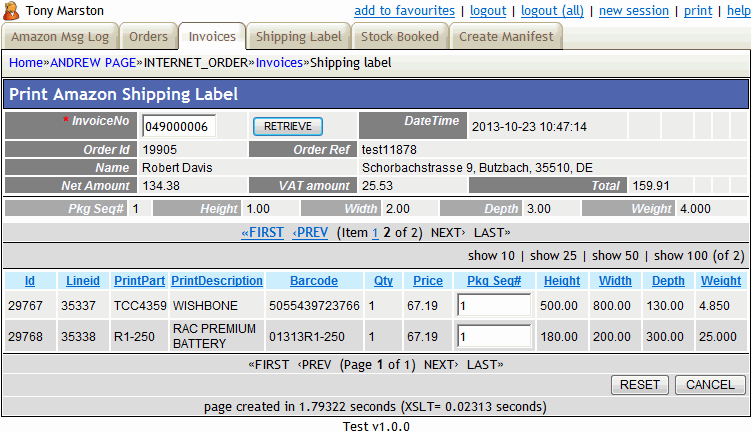Click the RESET button

click(x=639, y=385)
